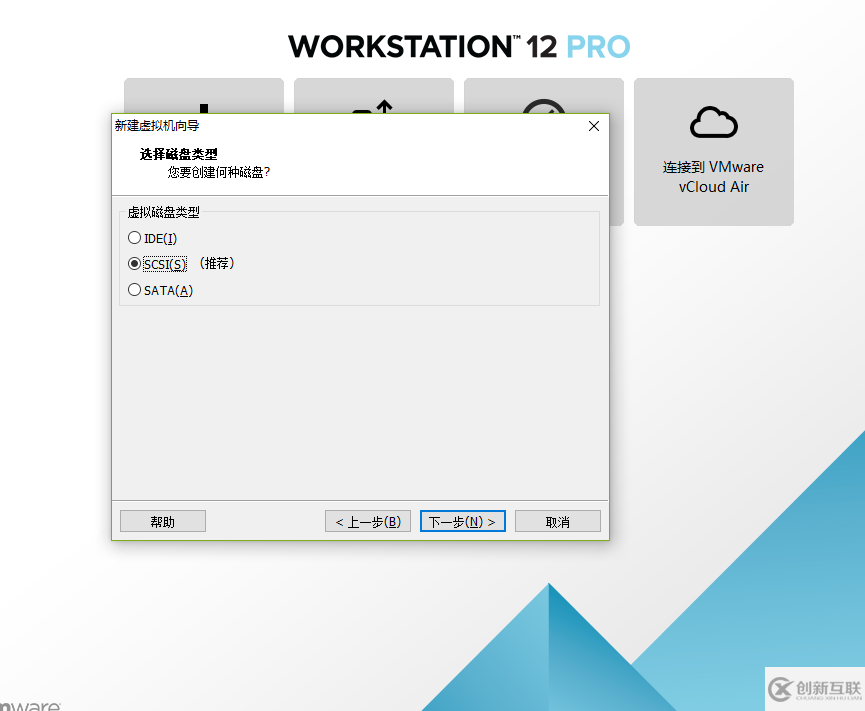This screenshot has height=711, width=865.
Task: Proceed with 下一步(N) button
Action: click(x=463, y=521)
